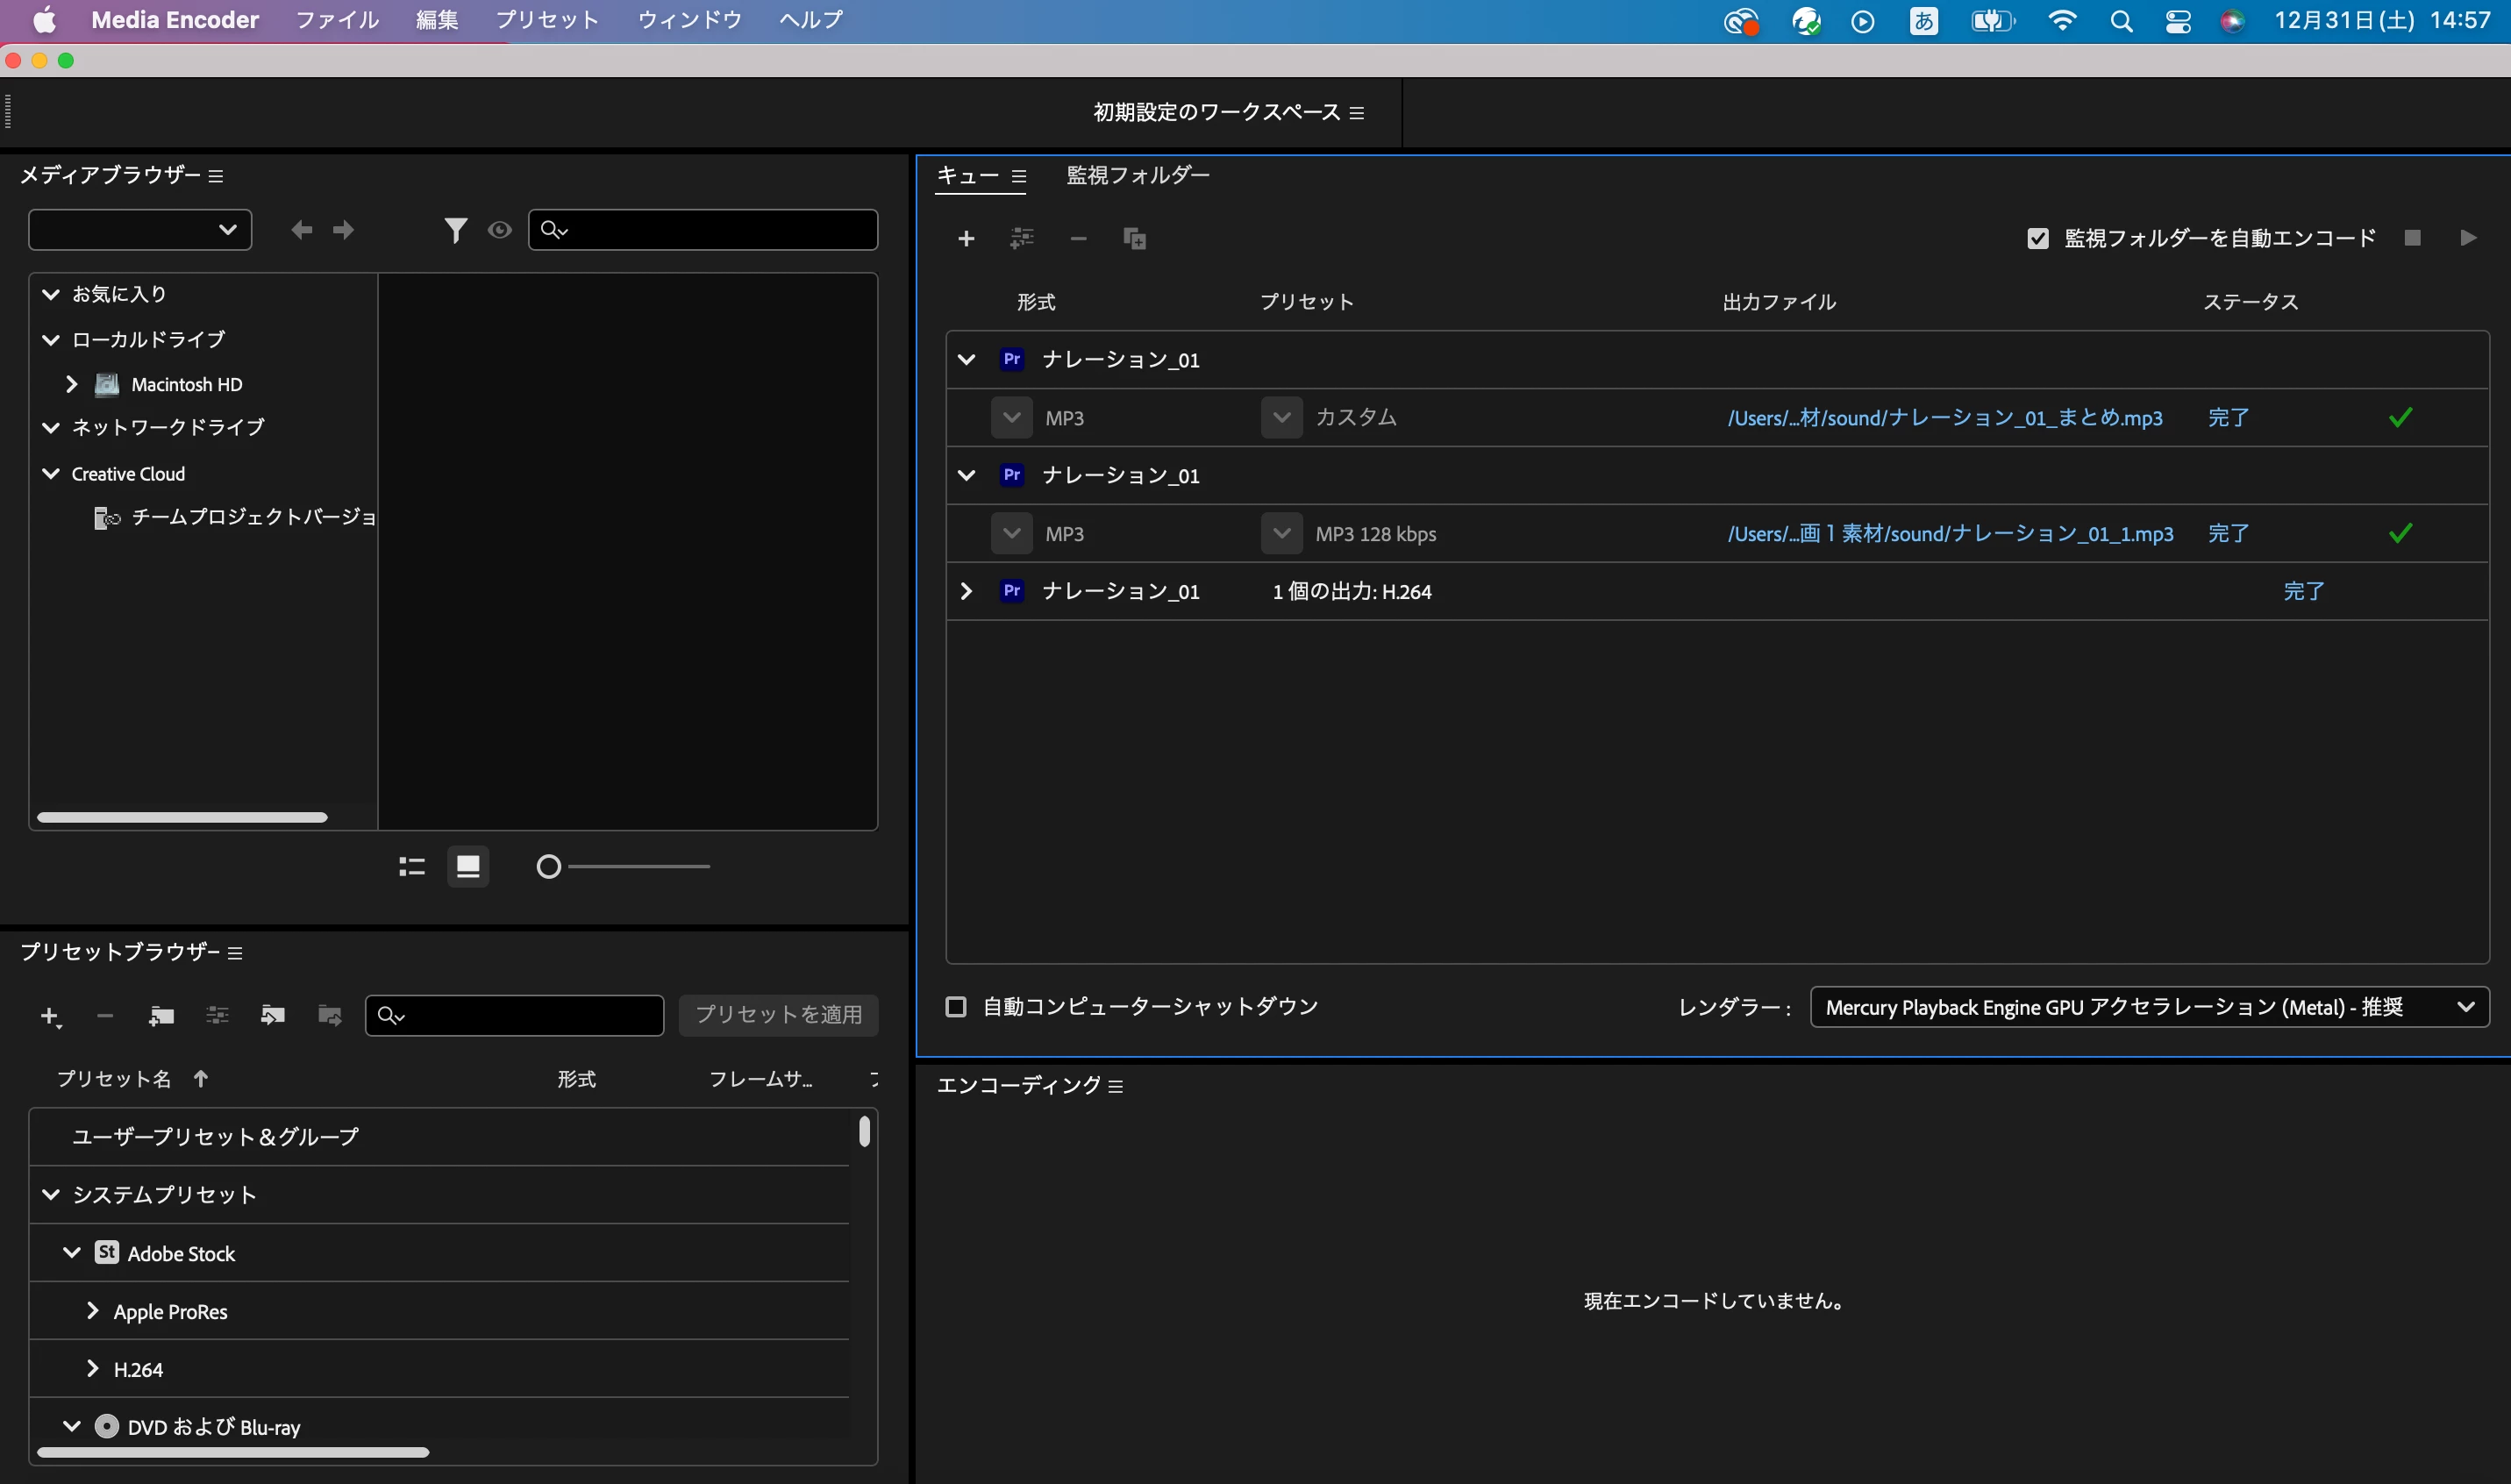Click the filter funnel icon in the media browser
The image size is (2511, 1484).
click(x=455, y=231)
